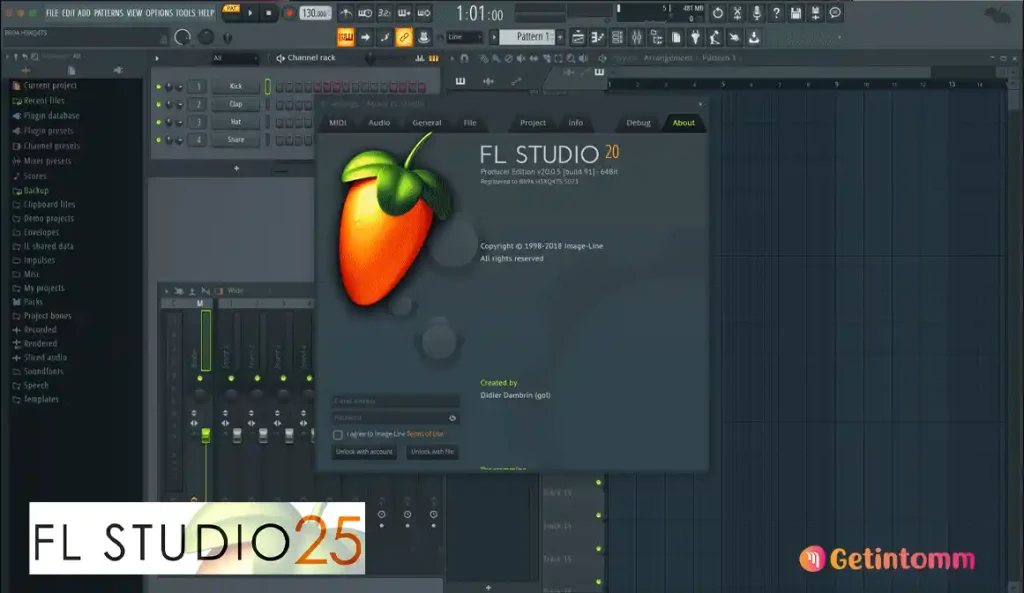Click the Email address input field
Viewport: 1024px width, 593px height.
(x=395, y=401)
